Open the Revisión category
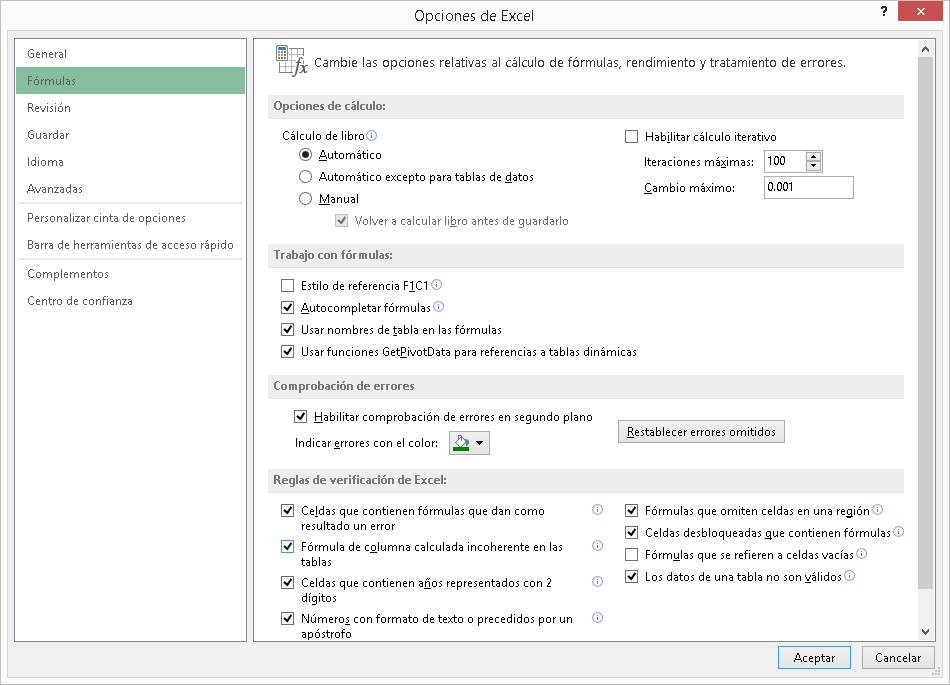 click(130, 108)
